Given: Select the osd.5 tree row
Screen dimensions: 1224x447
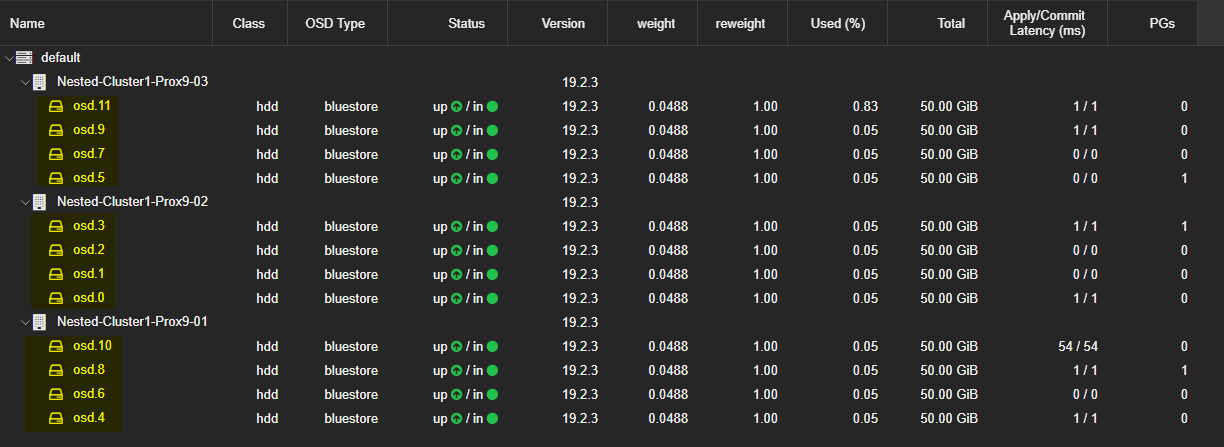Looking at the screenshot, I should point(612,177).
